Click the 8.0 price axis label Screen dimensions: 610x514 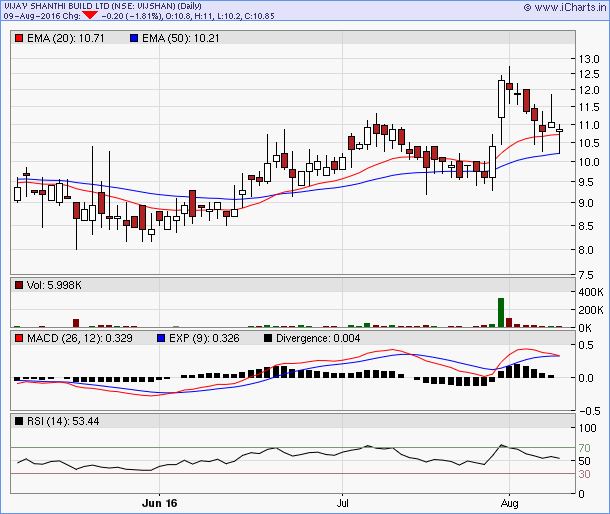pos(586,250)
